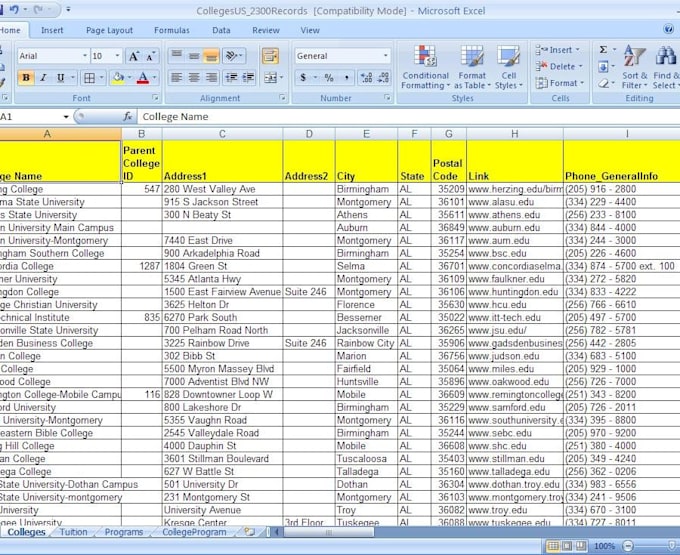This screenshot has width=680, height=555.
Task: Toggle Underline formatting button
Action: [x=60, y=78]
